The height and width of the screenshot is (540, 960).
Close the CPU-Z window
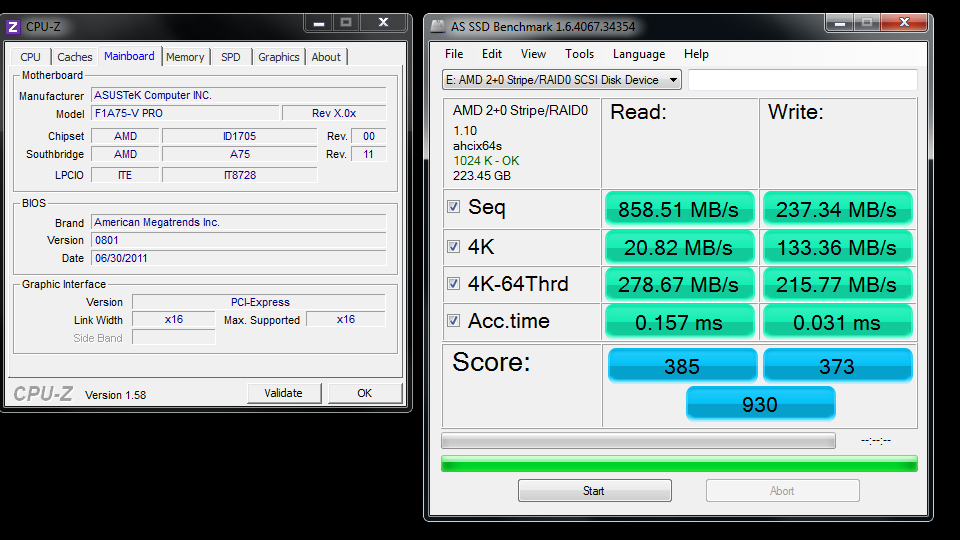tap(383, 23)
